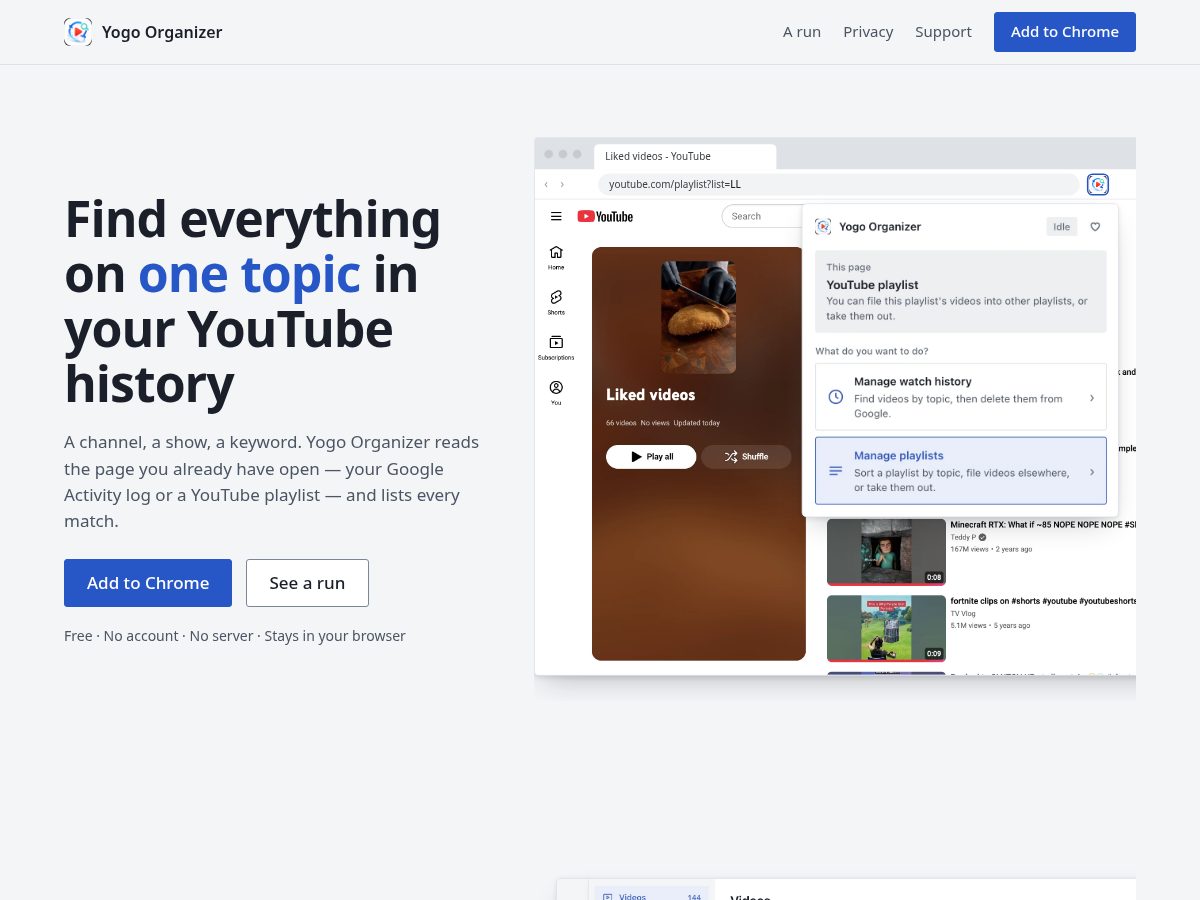Viewport: 1200px width, 900px height.
Task: Click the YouTube Search field
Action: (x=762, y=216)
